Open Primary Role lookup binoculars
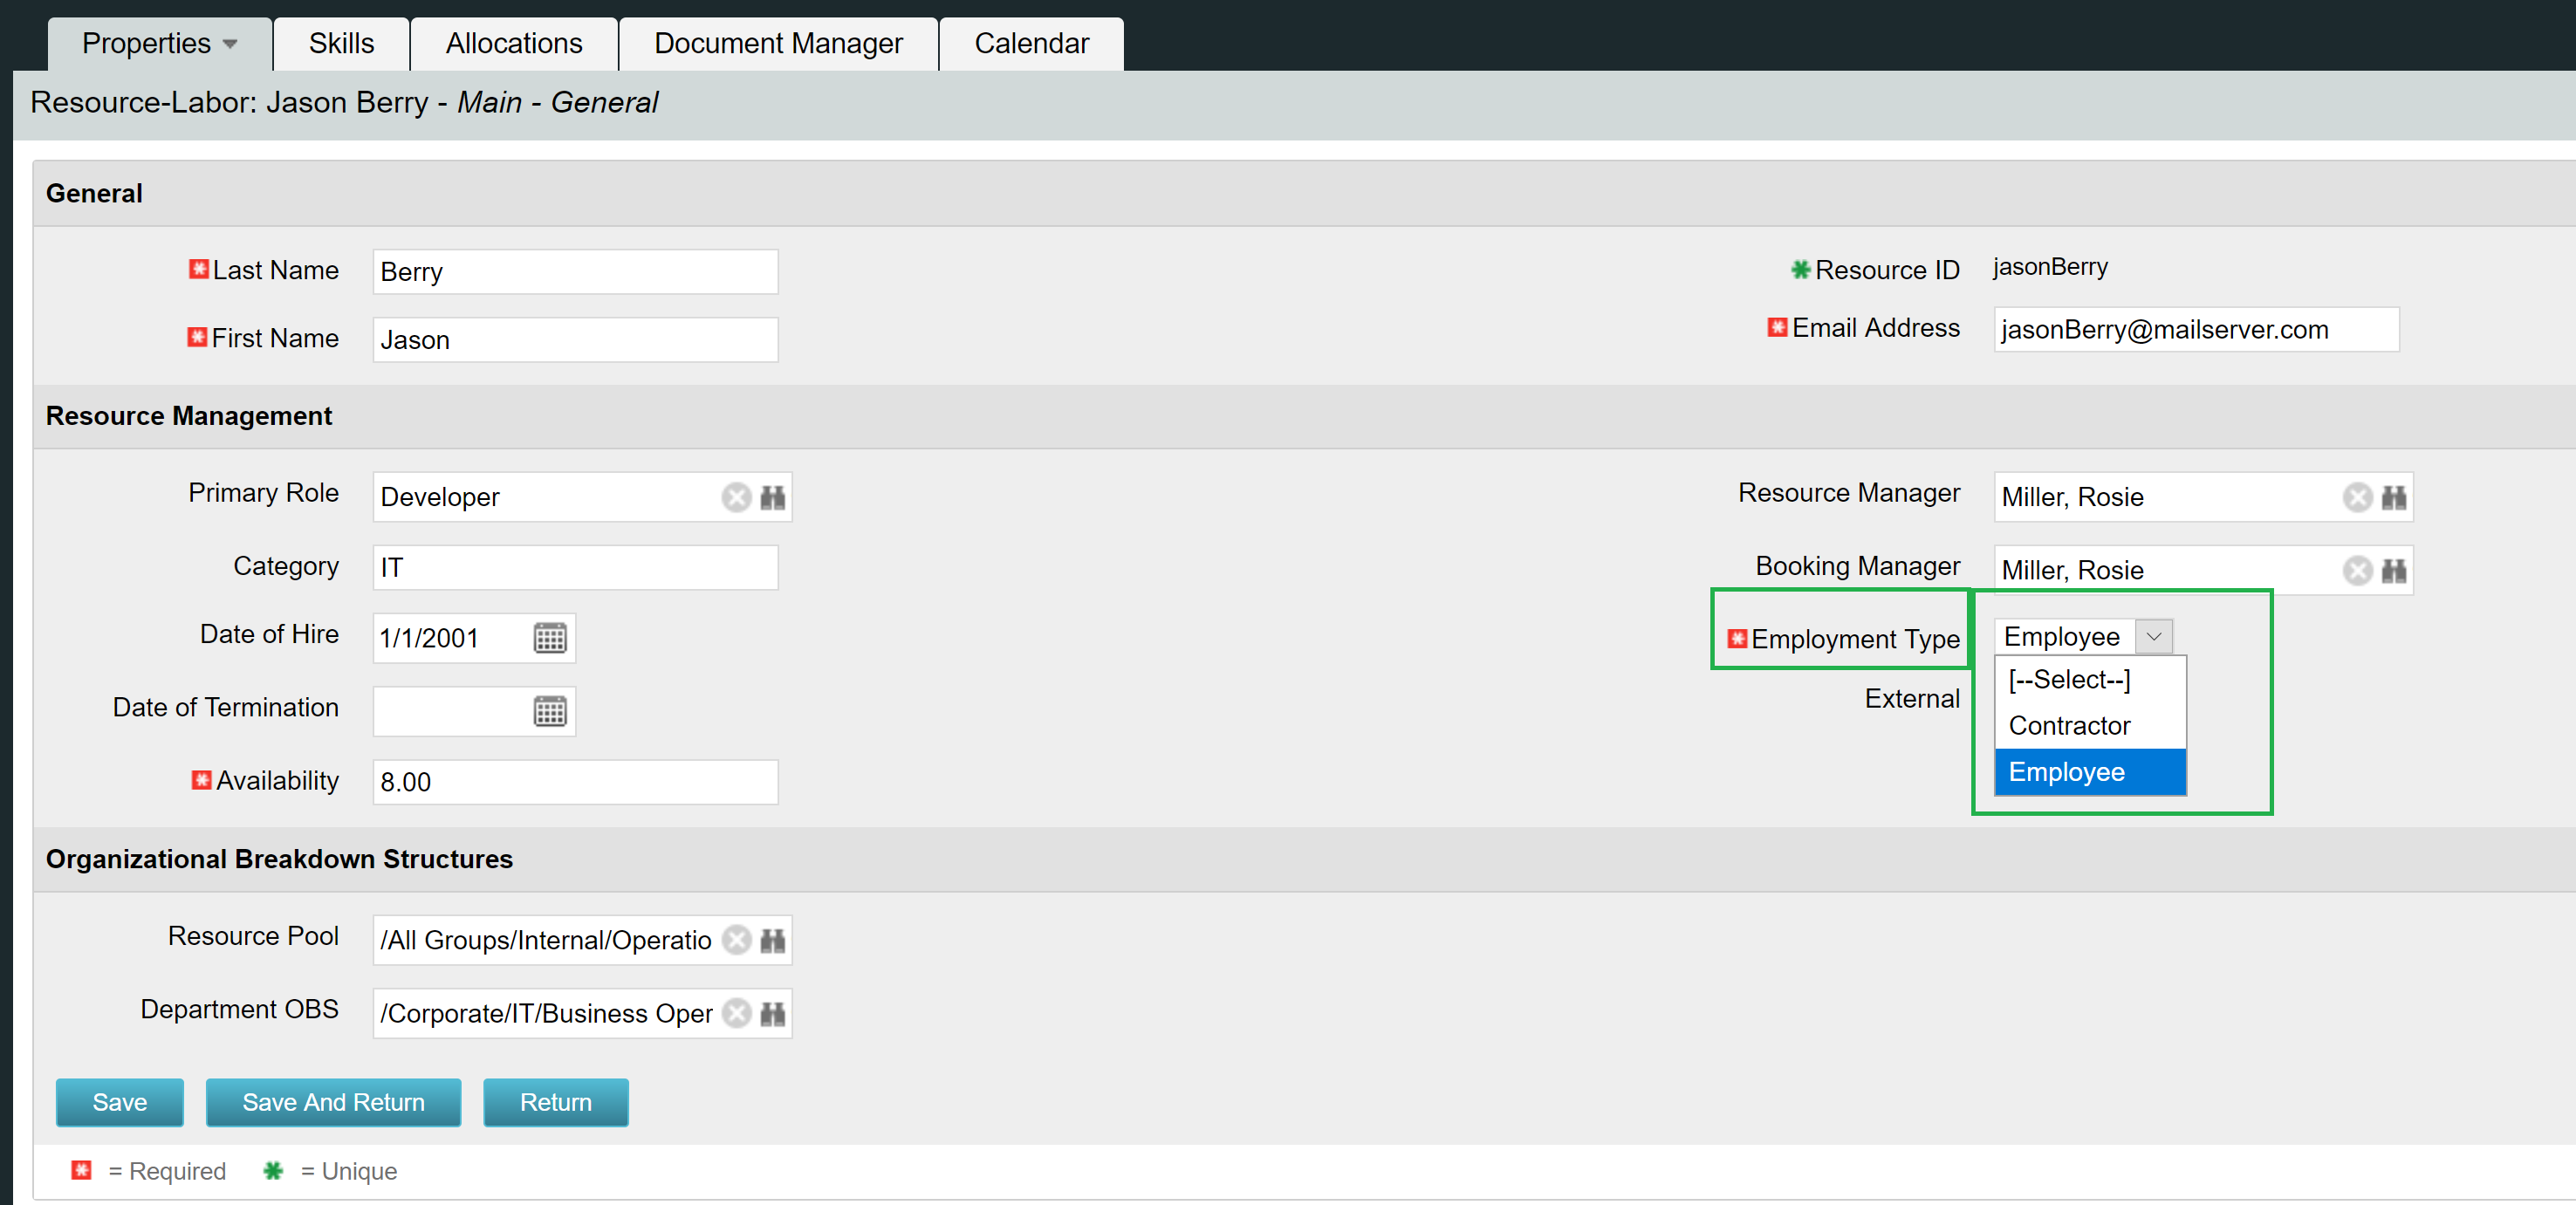Screen dimensions: 2576x1205 coord(772,497)
